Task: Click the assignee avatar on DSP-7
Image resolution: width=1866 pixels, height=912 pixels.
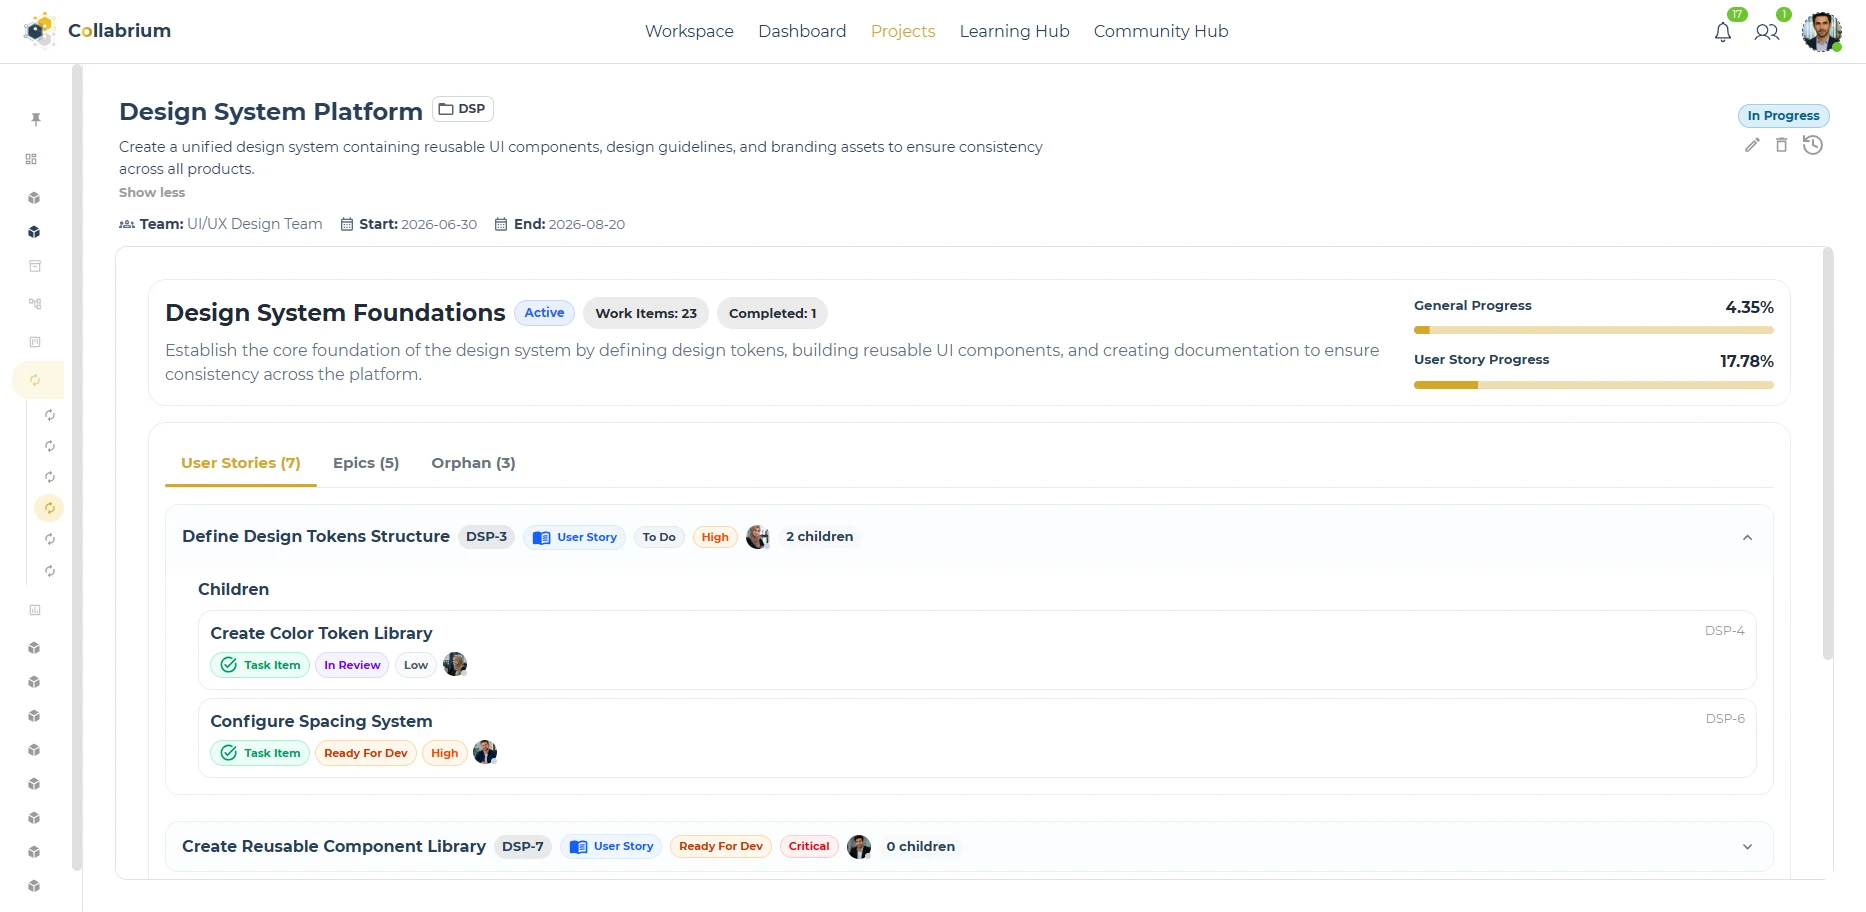Action: 859,847
